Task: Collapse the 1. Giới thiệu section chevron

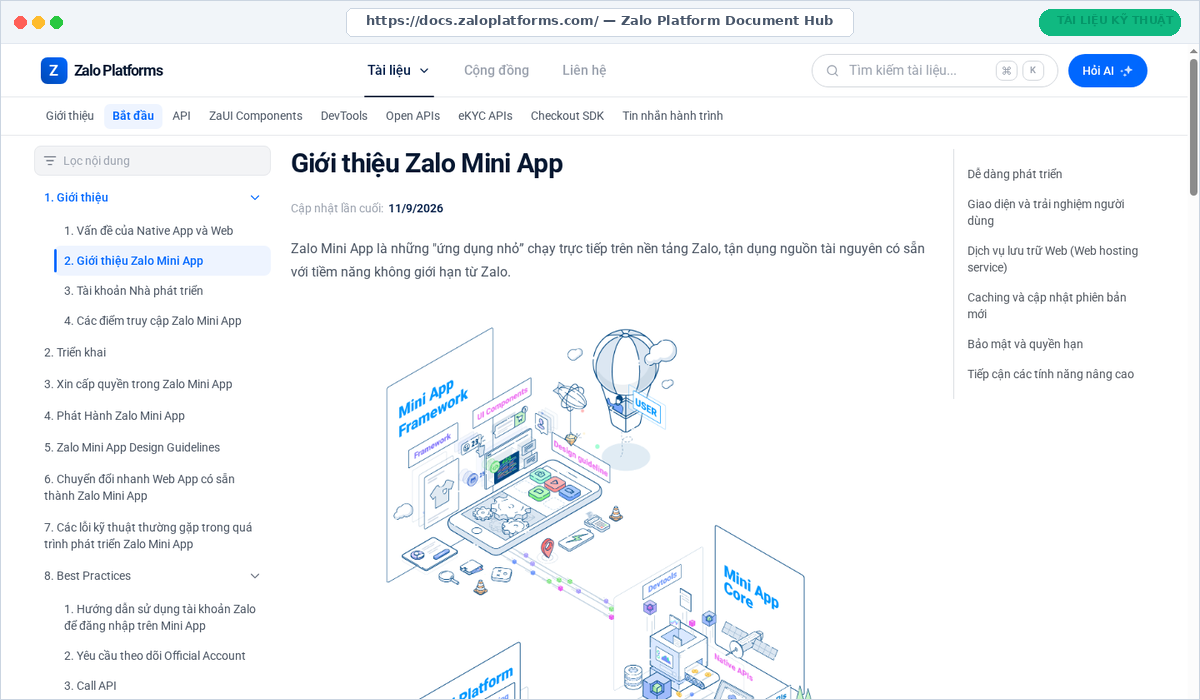Action: pos(255,198)
